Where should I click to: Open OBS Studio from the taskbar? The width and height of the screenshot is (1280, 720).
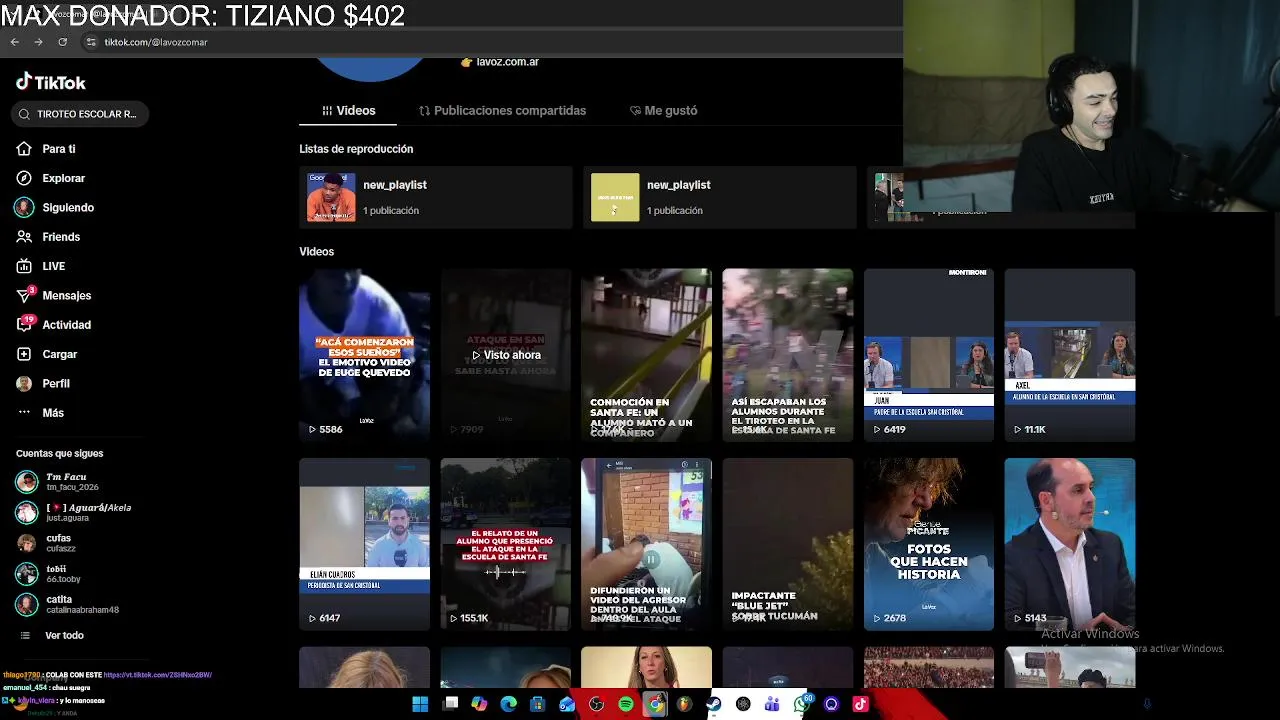pos(597,704)
